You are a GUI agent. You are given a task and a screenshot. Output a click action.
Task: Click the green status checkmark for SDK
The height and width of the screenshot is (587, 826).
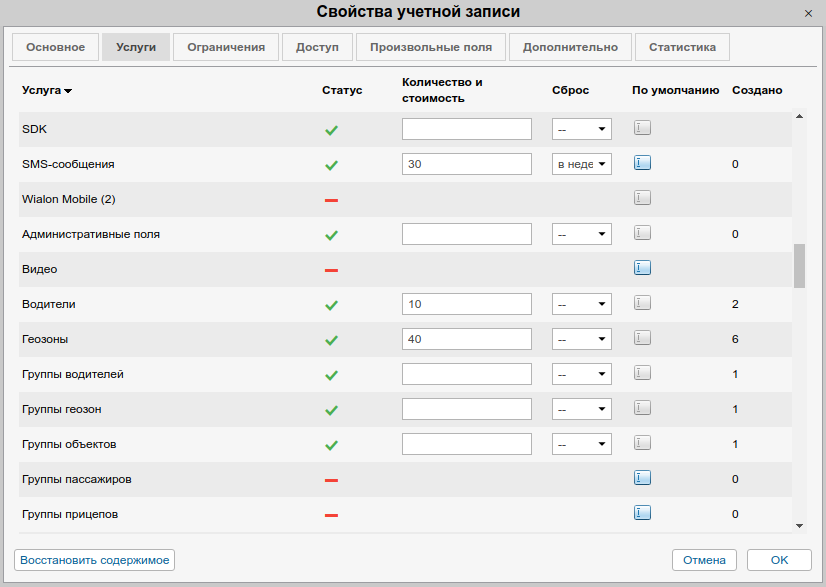[x=331, y=130]
